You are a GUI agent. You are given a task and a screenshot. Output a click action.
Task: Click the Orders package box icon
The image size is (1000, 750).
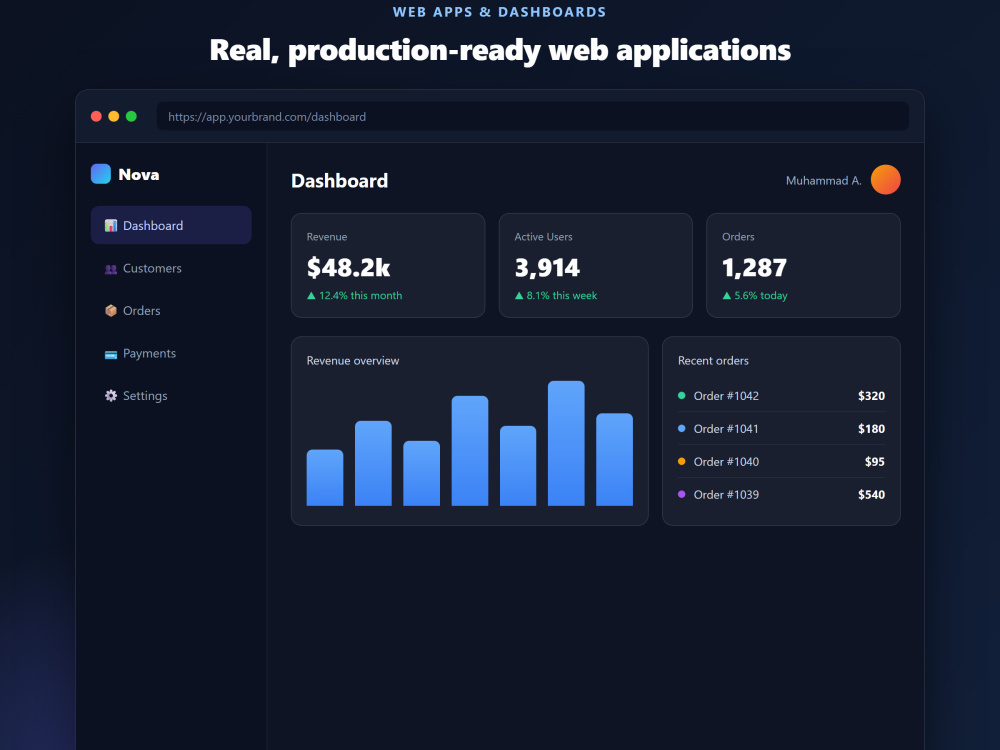(x=111, y=311)
